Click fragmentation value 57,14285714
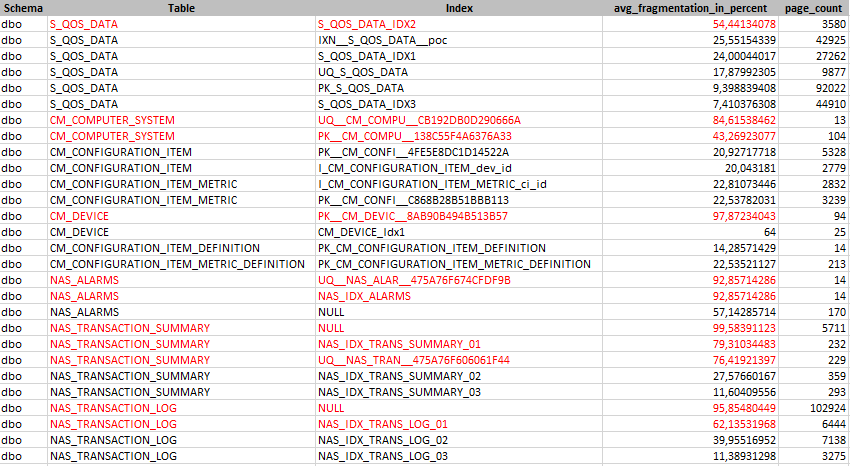This screenshot has width=850, height=466. [x=690, y=312]
